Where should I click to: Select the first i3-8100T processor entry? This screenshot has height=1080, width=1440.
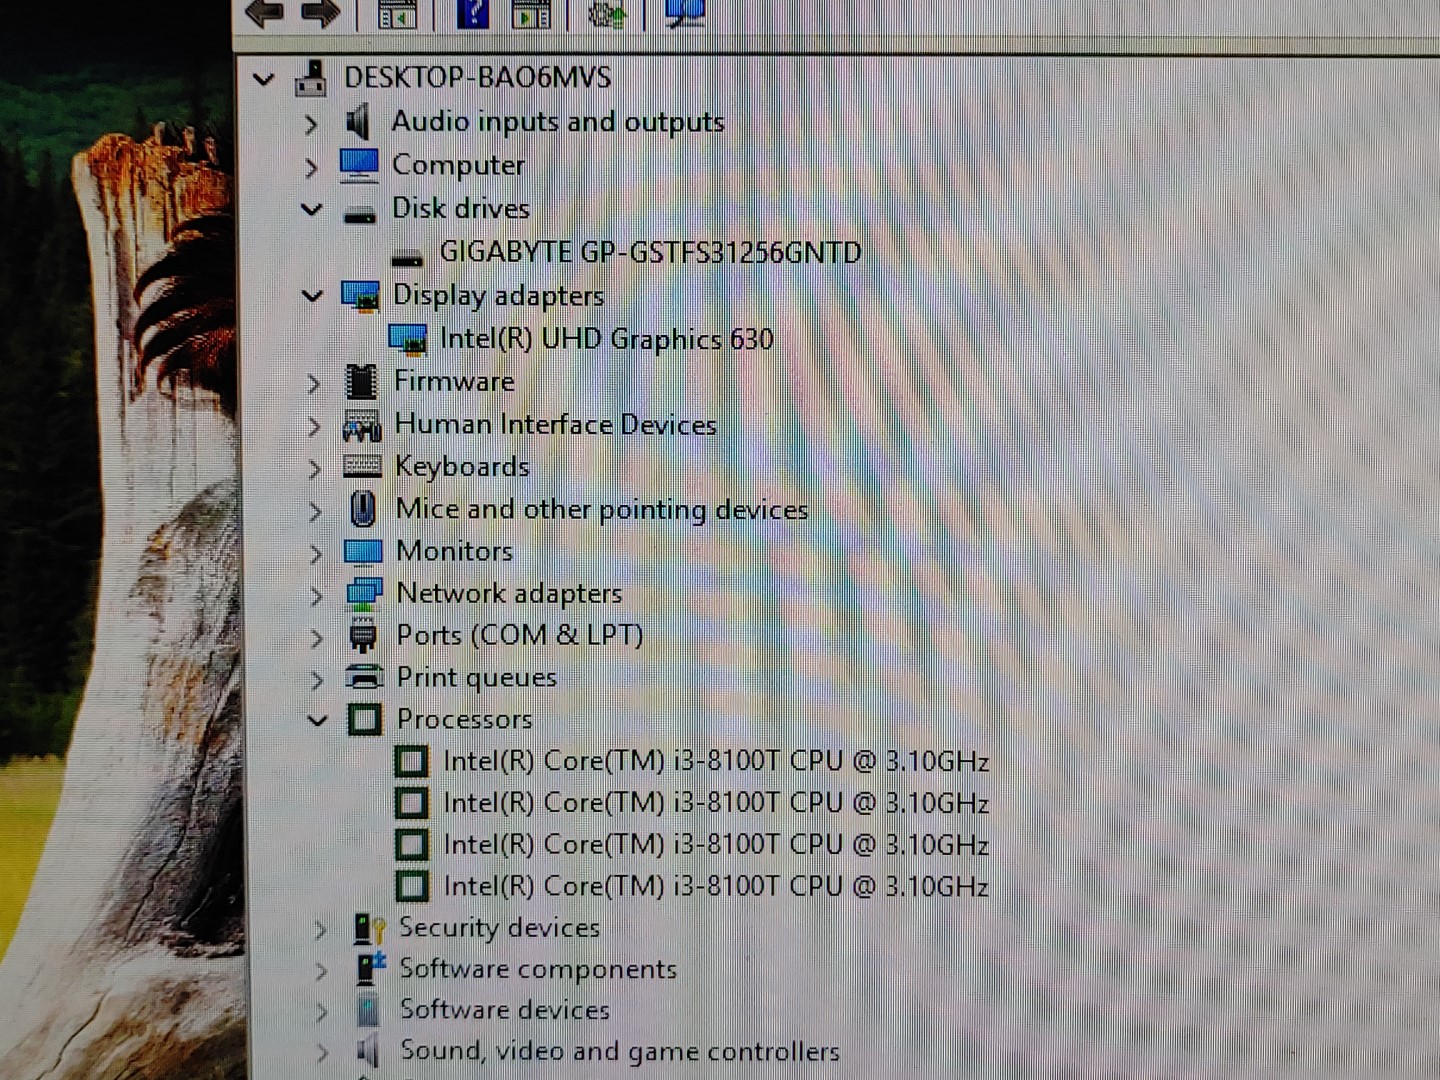coord(715,762)
